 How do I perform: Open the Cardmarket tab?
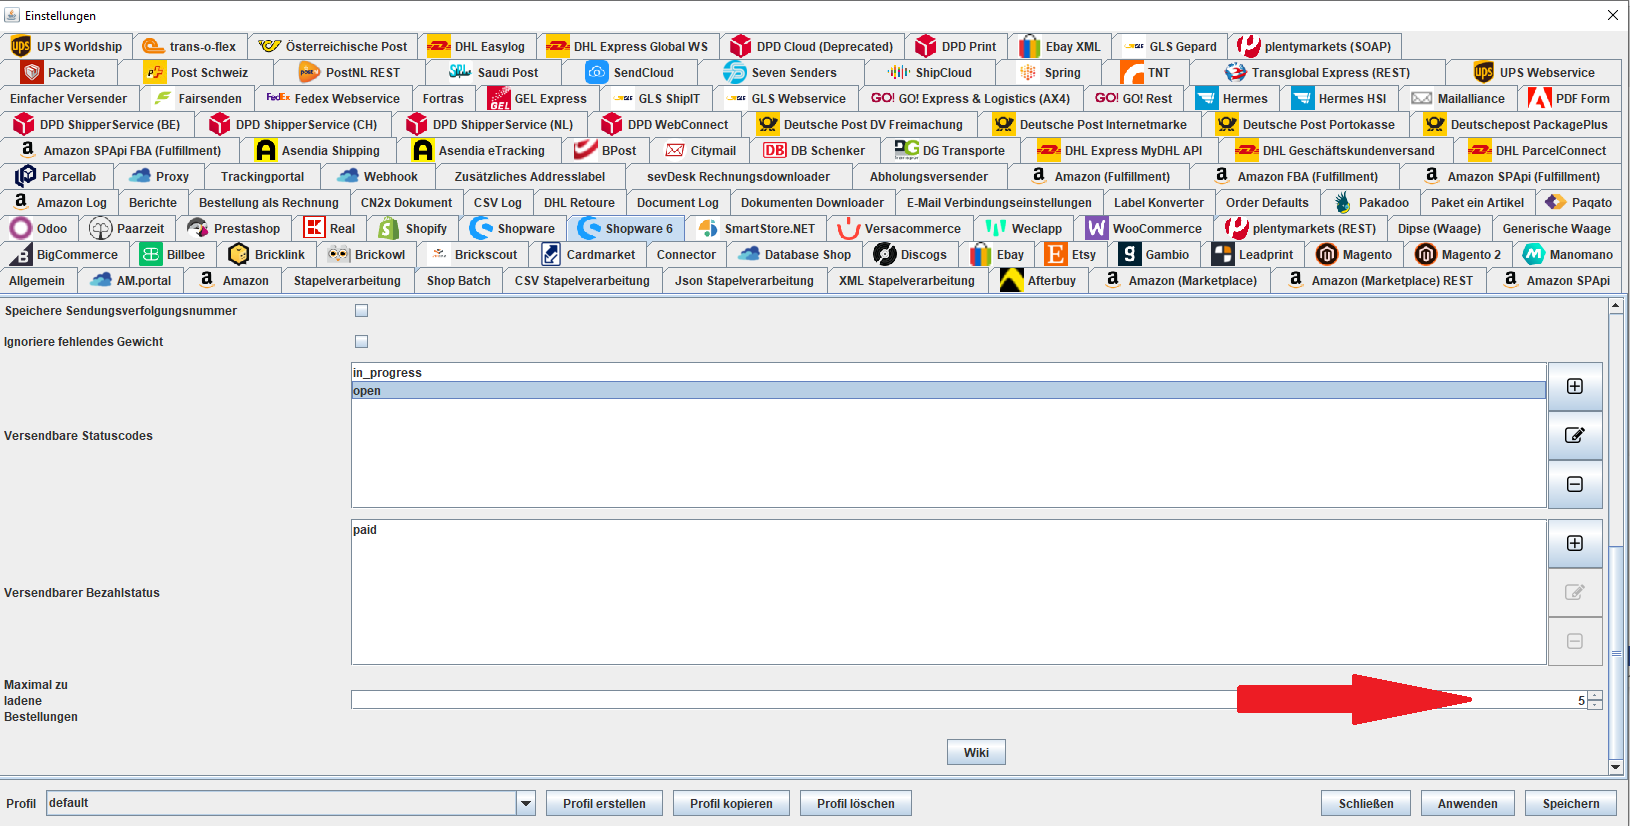[x=588, y=254]
